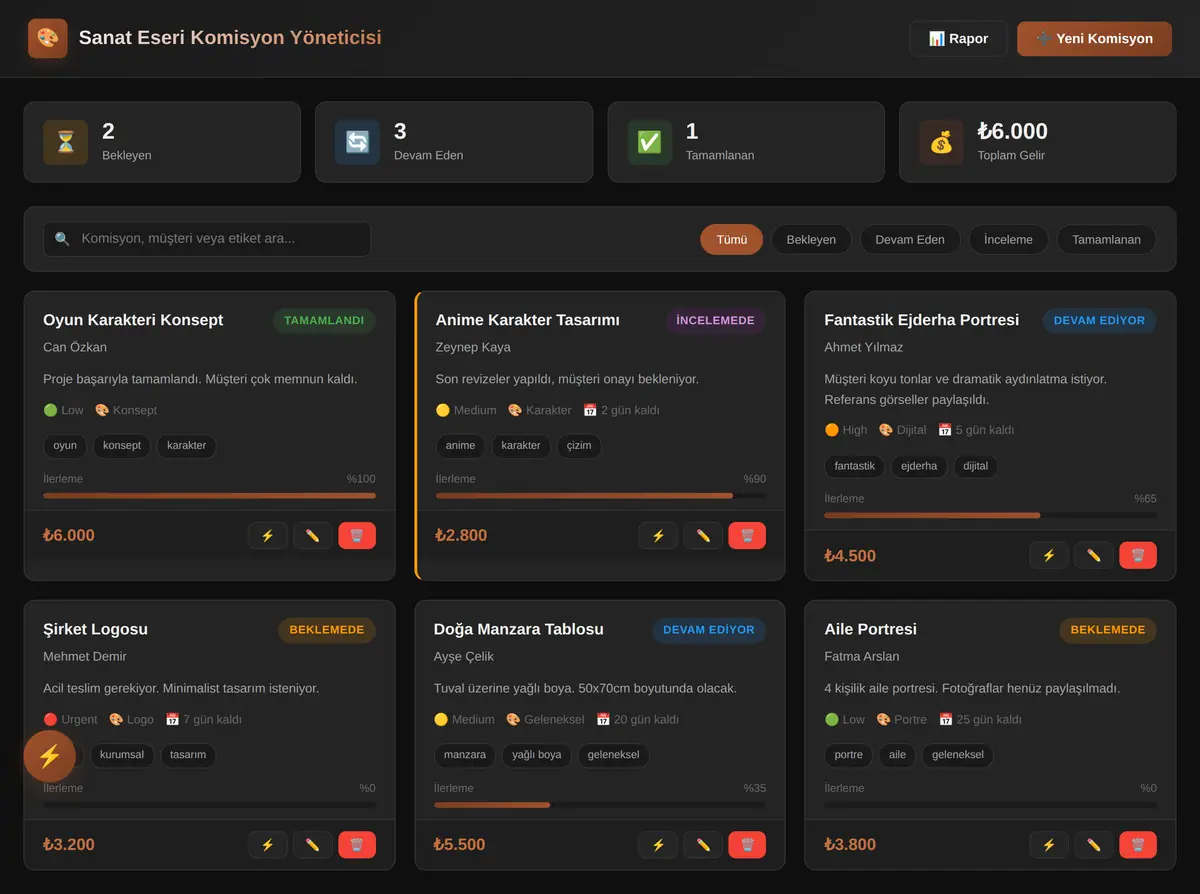Click the Toplam Gelir stat card
Screen dimensions: 1200x894
pos(1037,142)
